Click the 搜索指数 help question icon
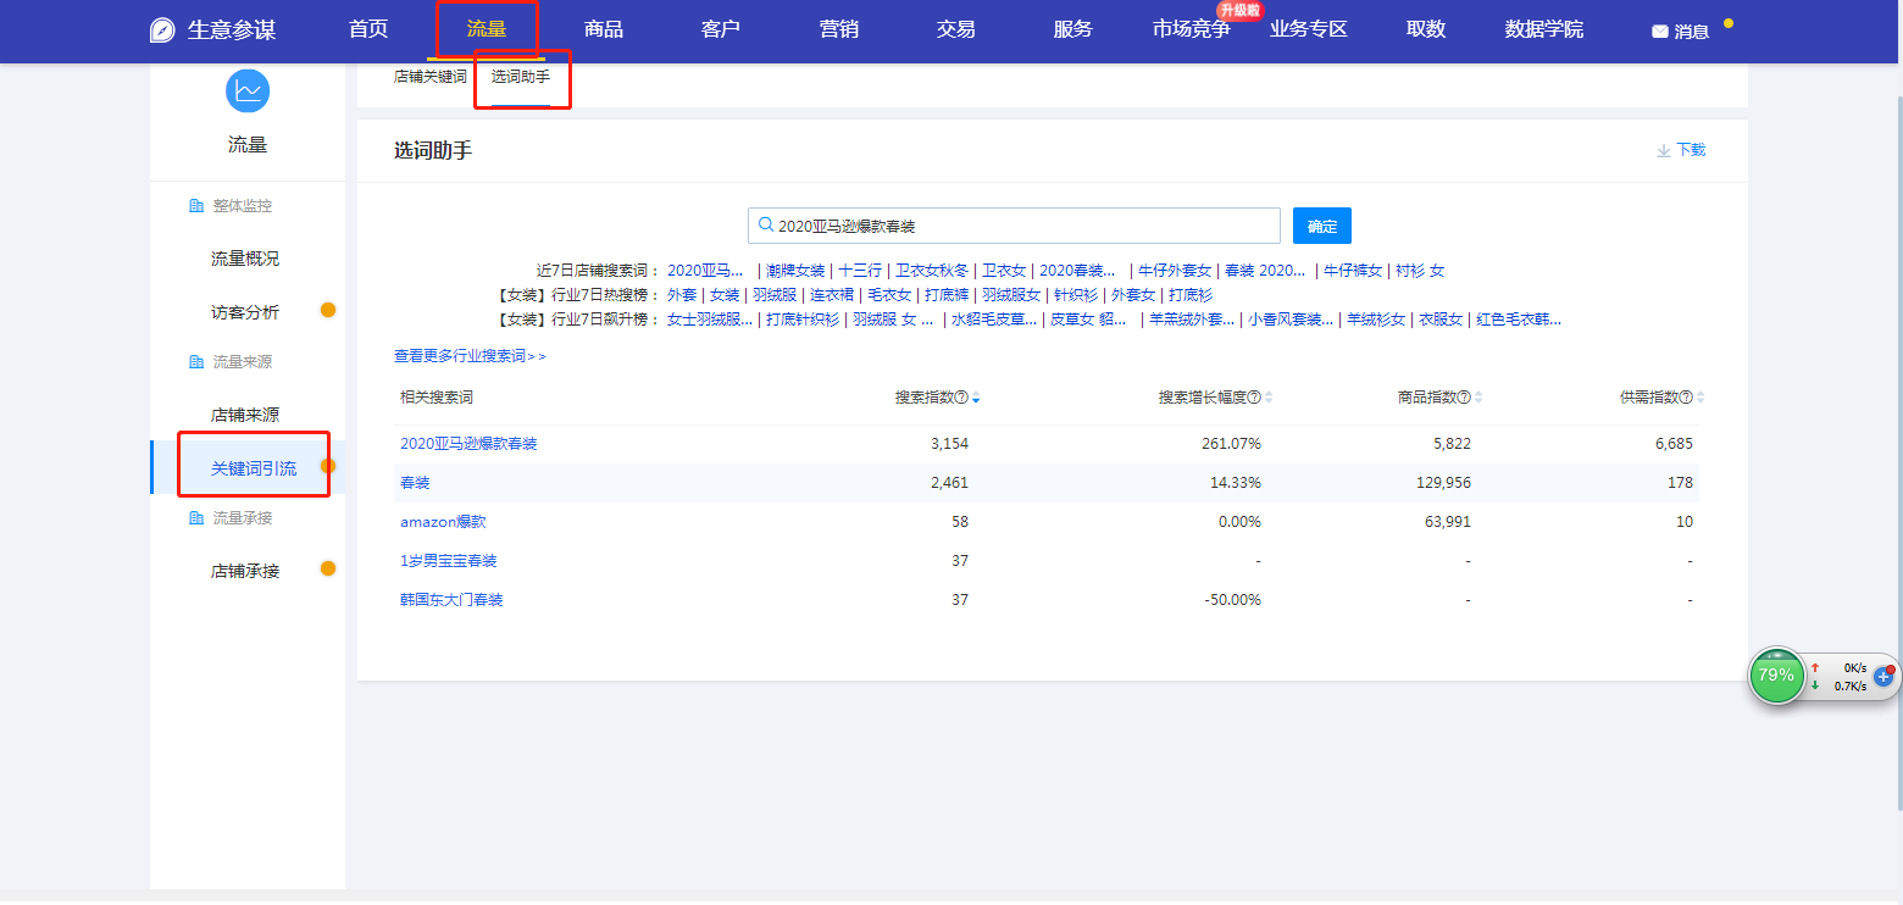The width and height of the screenshot is (1903, 905). pyautogui.click(x=961, y=398)
